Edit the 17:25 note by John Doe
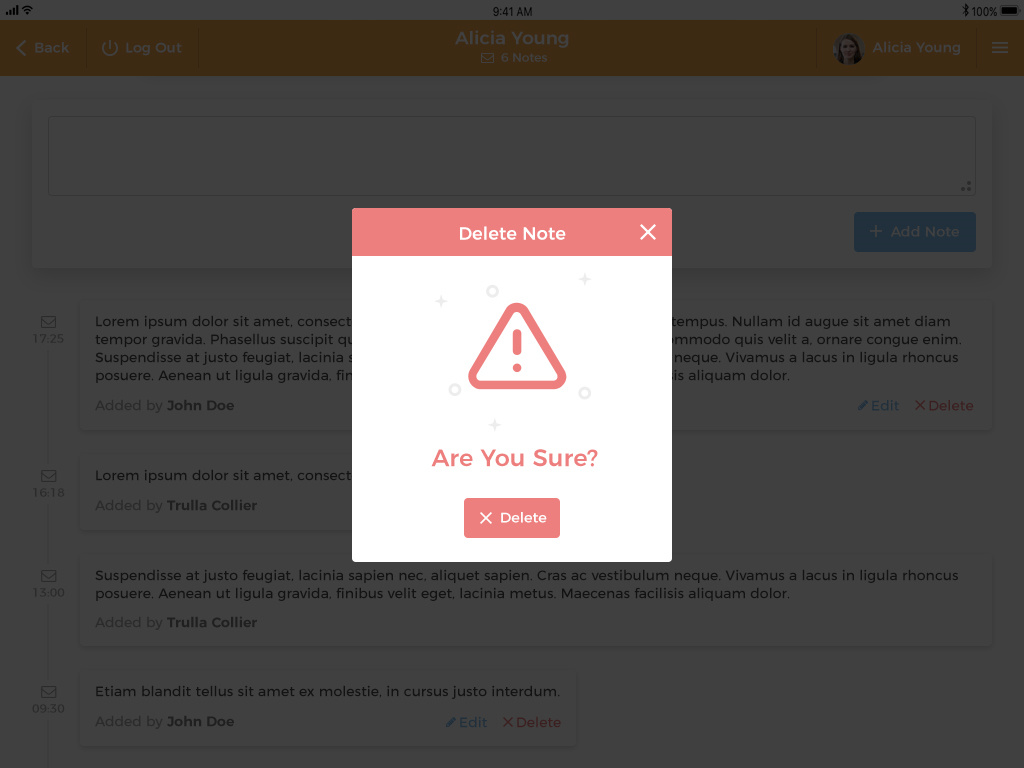Screen dimensions: 1024x768 tap(878, 406)
